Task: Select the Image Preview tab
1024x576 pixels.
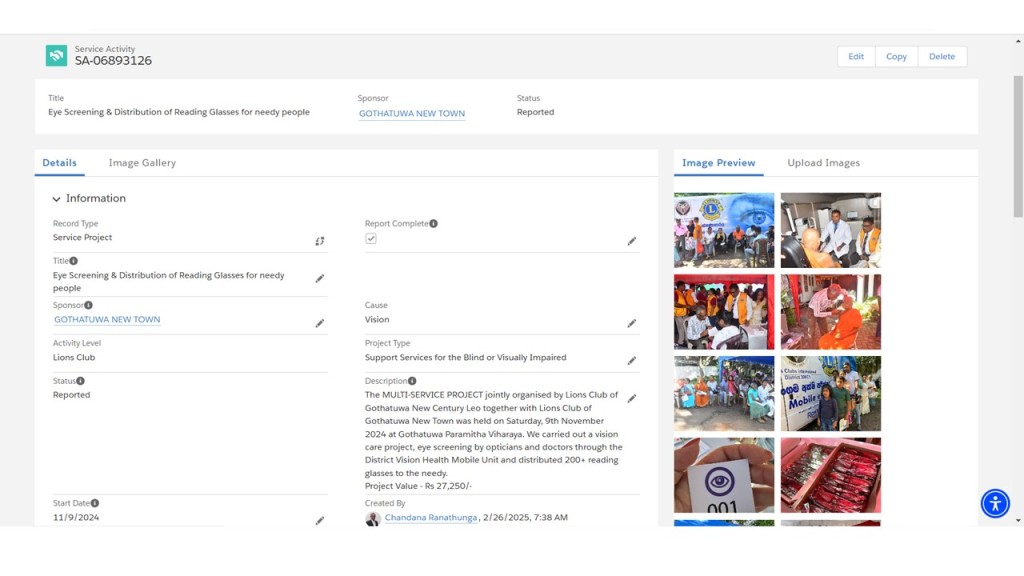Action: pyautogui.click(x=718, y=163)
